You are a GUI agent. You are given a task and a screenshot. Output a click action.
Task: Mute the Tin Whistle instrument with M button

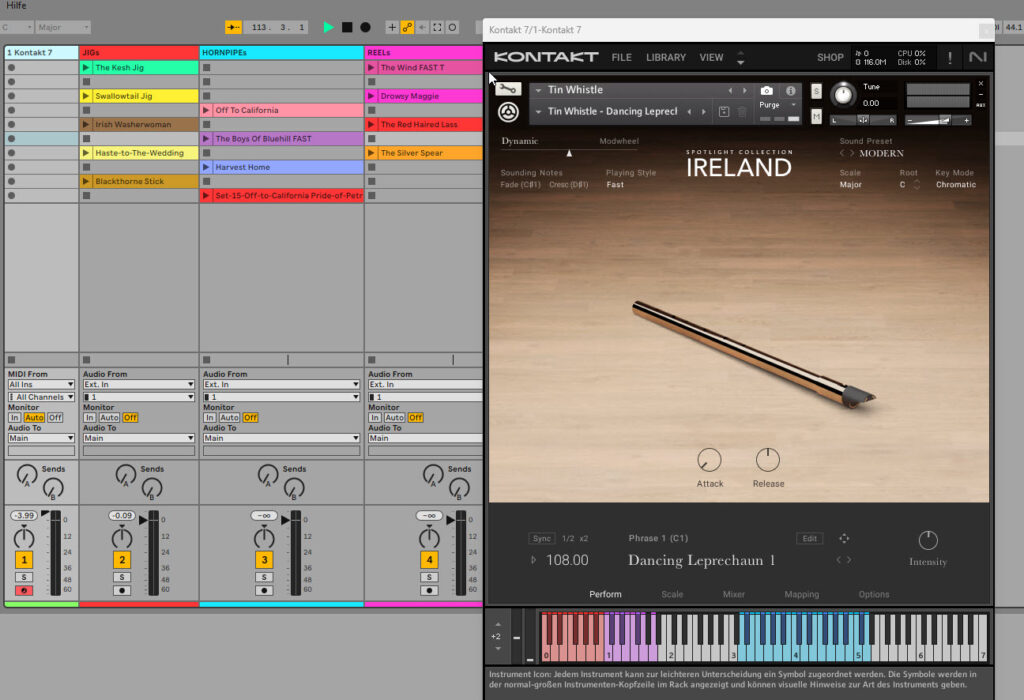(x=816, y=116)
